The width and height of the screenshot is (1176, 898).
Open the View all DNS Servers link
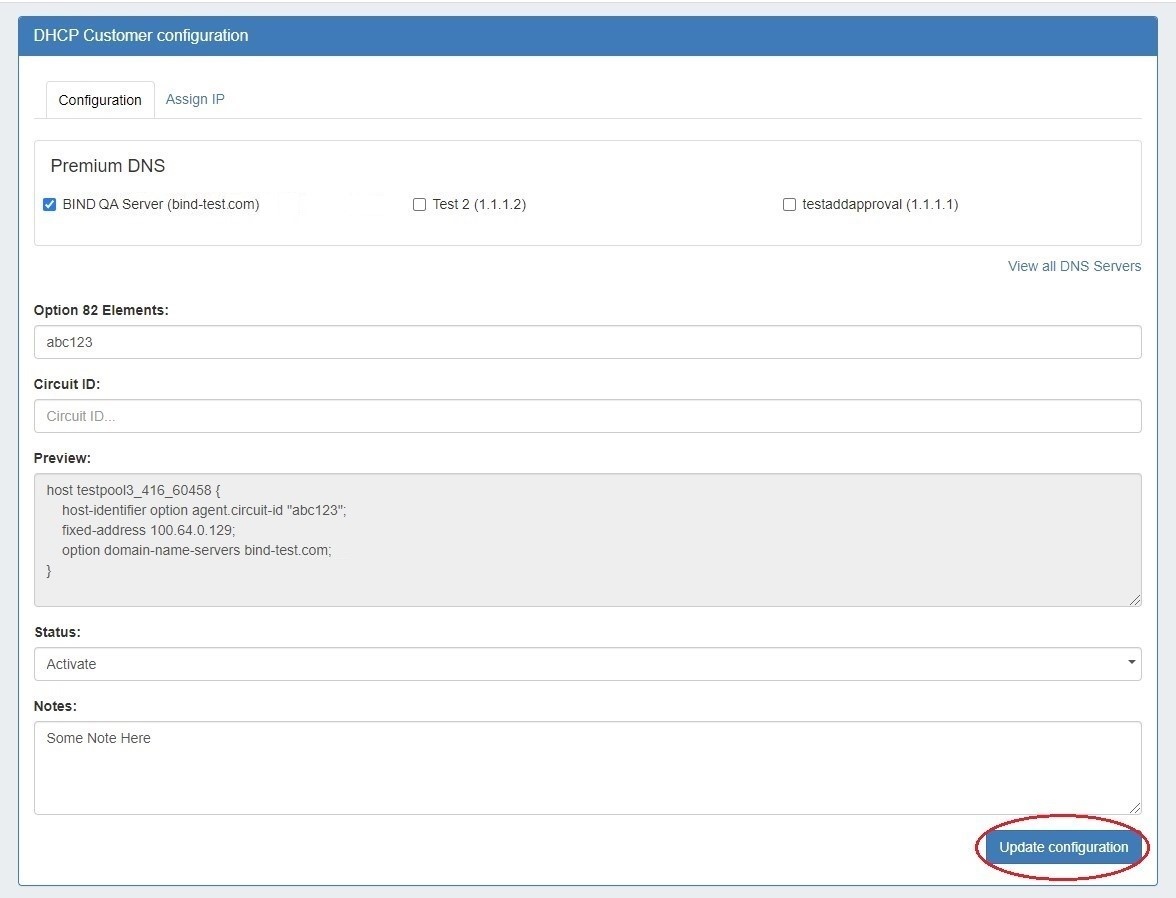1074,266
